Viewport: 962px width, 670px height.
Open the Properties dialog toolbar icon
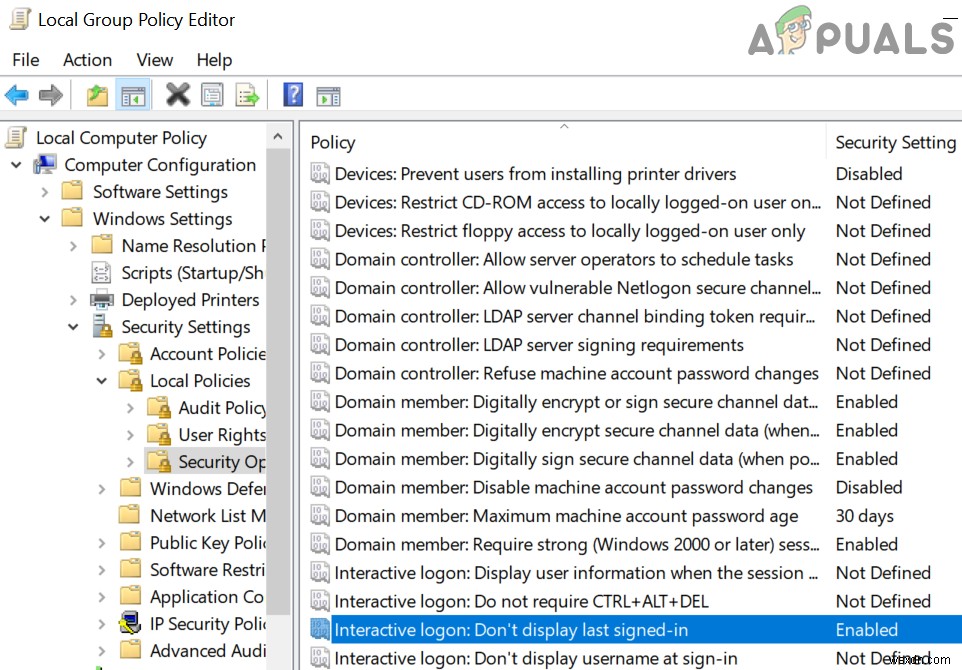pos(212,95)
